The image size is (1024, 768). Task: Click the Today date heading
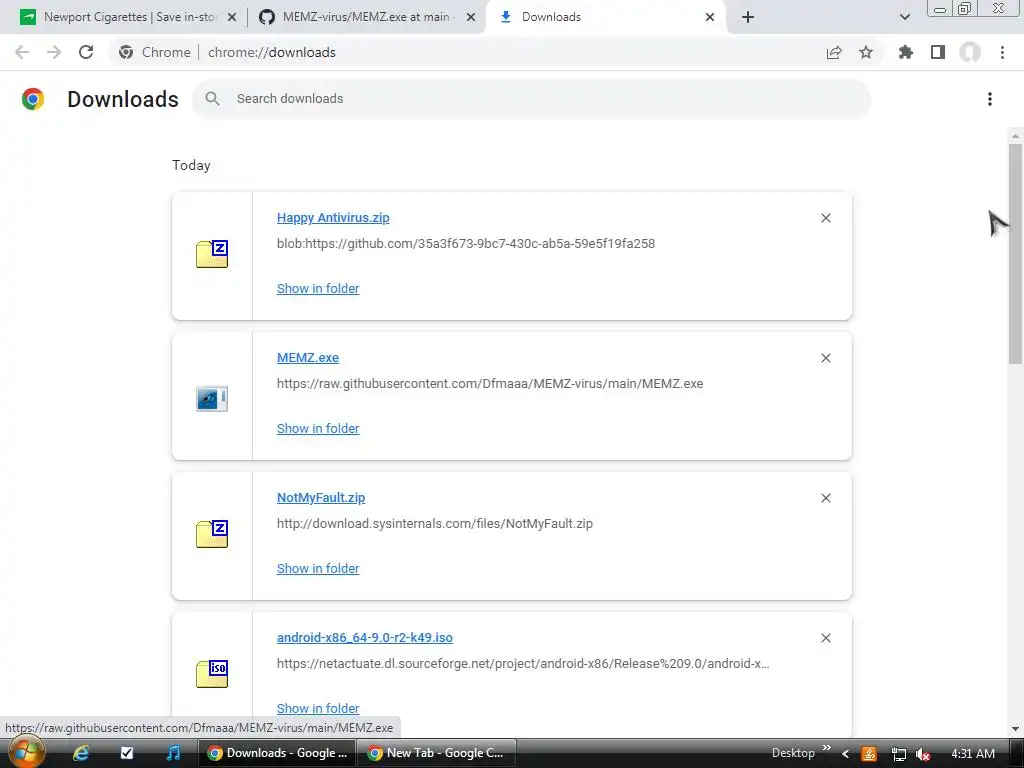[x=191, y=165]
